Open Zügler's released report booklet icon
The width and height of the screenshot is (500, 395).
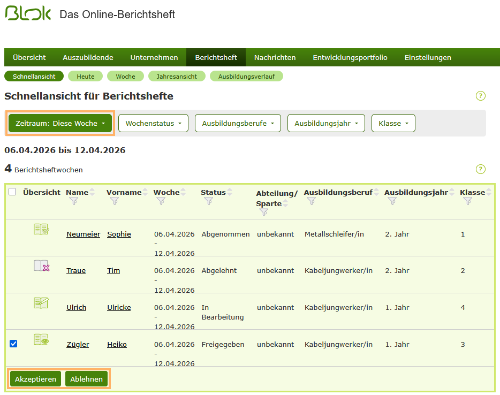pos(41,339)
